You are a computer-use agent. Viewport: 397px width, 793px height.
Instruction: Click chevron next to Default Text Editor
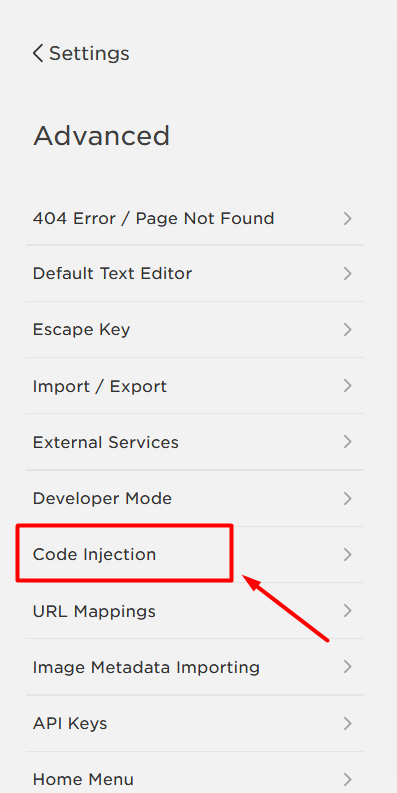[347, 274]
